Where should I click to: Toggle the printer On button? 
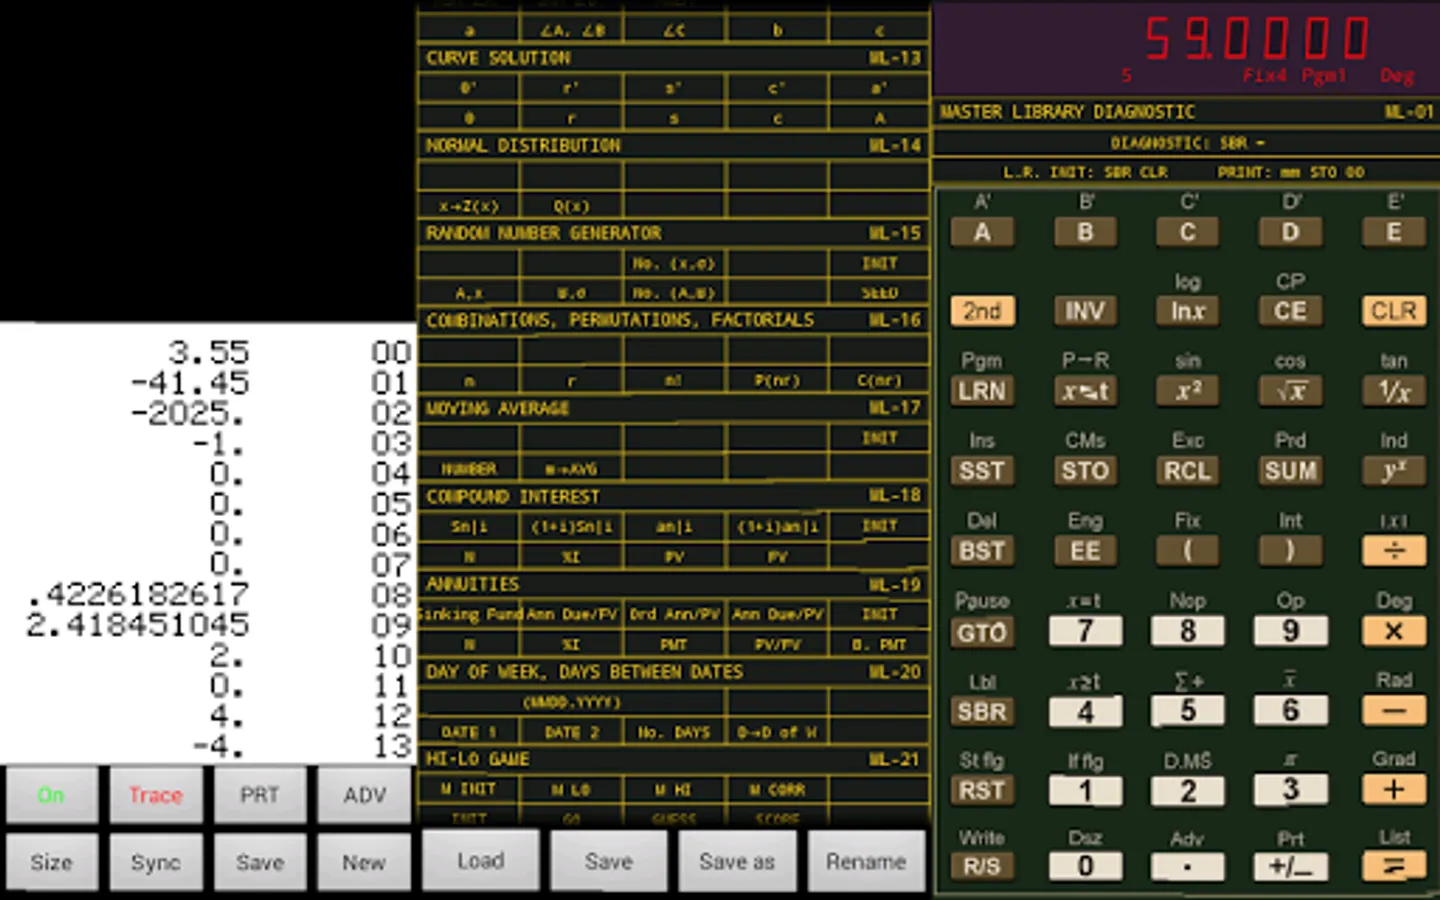[52, 795]
